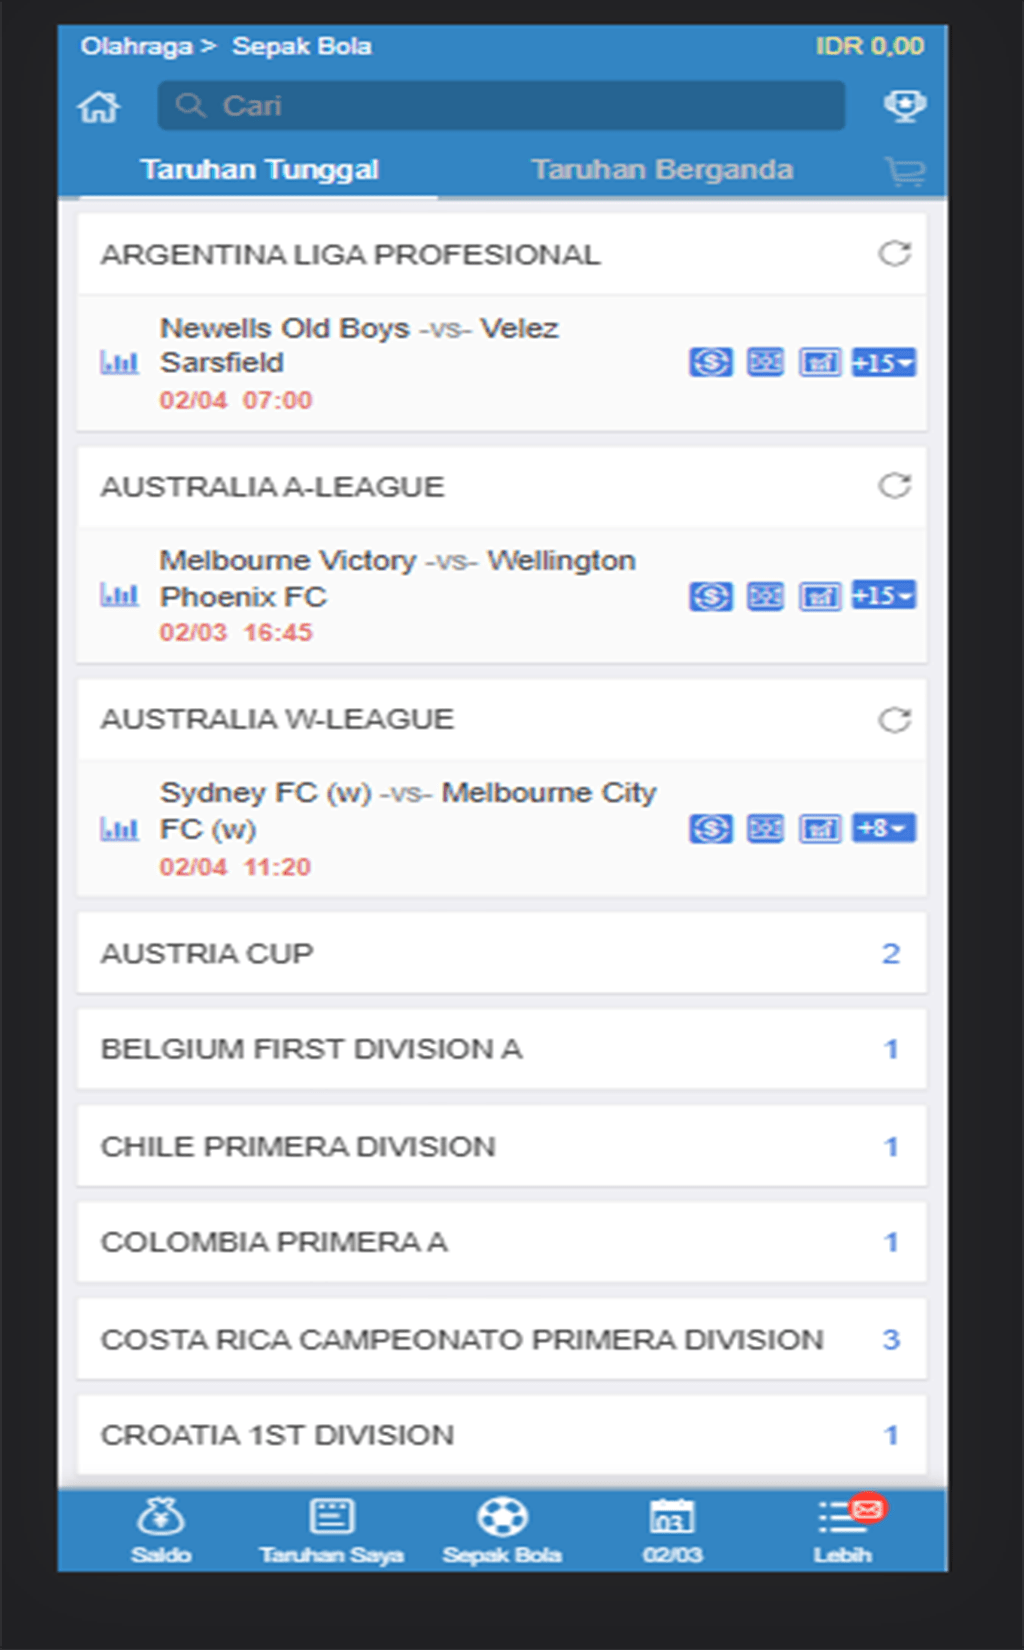The height and width of the screenshot is (1650, 1024).
Task: Expand +8 markets for Sydney FC (w) match
Action: pyautogui.click(x=883, y=829)
